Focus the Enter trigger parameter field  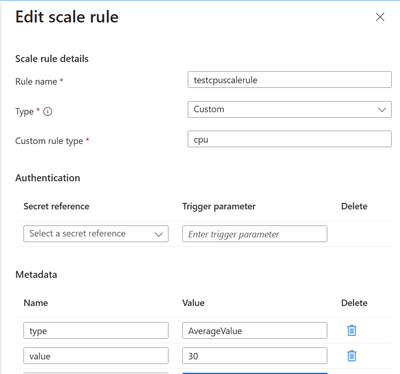(255, 234)
